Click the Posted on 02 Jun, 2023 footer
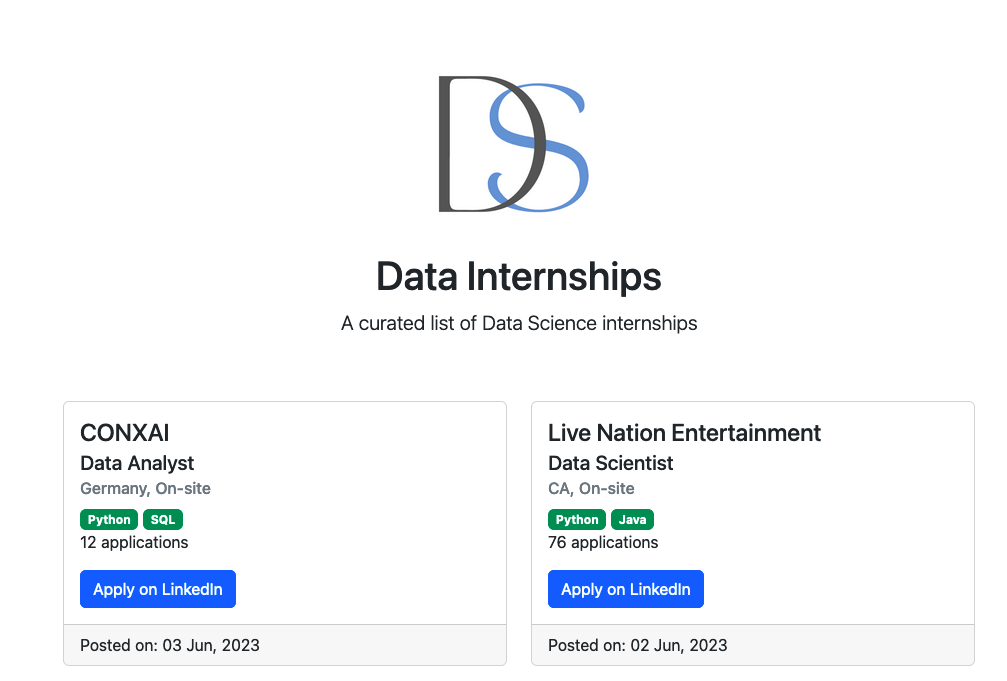The image size is (1007, 681). pyautogui.click(x=637, y=645)
